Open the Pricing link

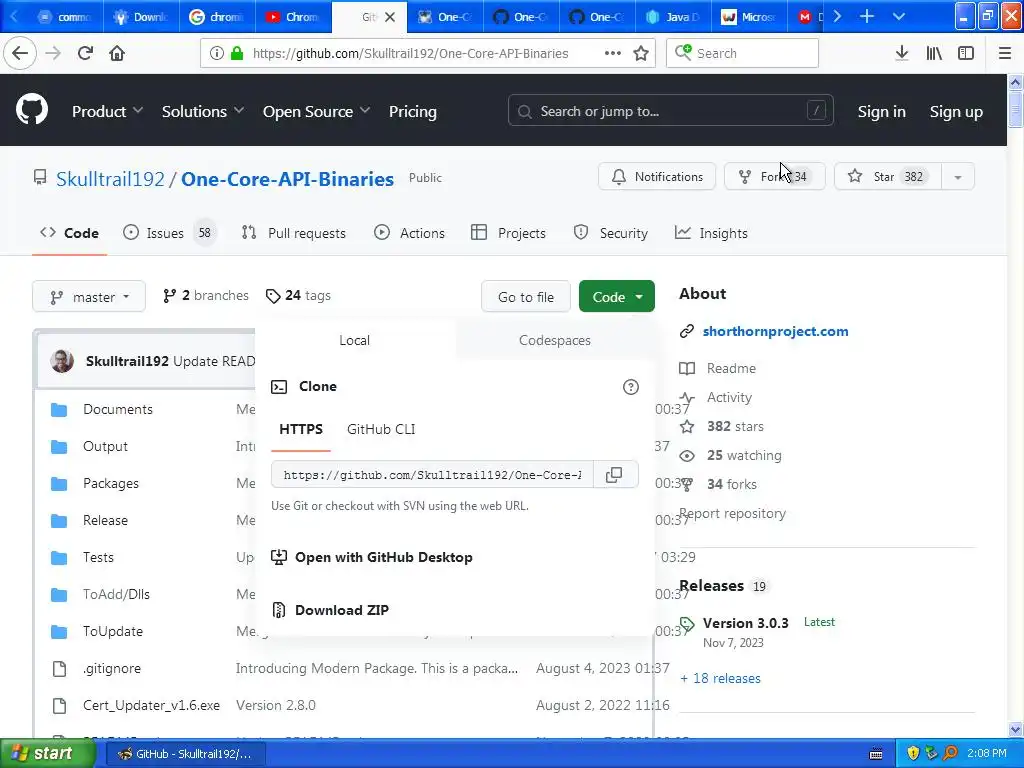coord(413,112)
